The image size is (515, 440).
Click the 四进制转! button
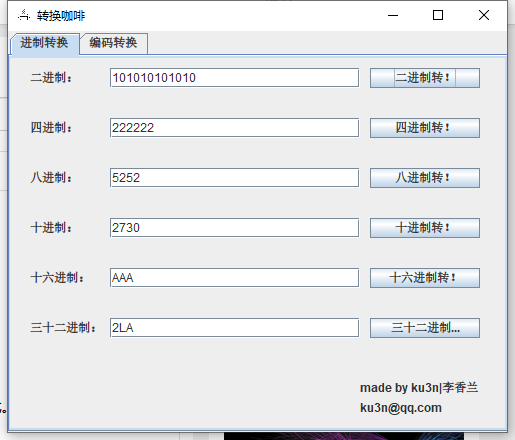pyautogui.click(x=425, y=128)
